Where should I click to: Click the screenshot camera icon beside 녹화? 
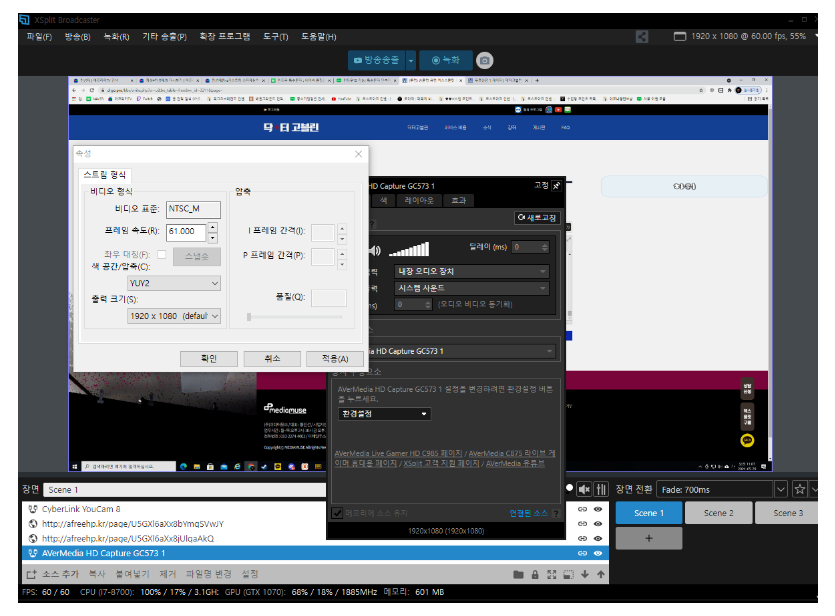[484, 61]
